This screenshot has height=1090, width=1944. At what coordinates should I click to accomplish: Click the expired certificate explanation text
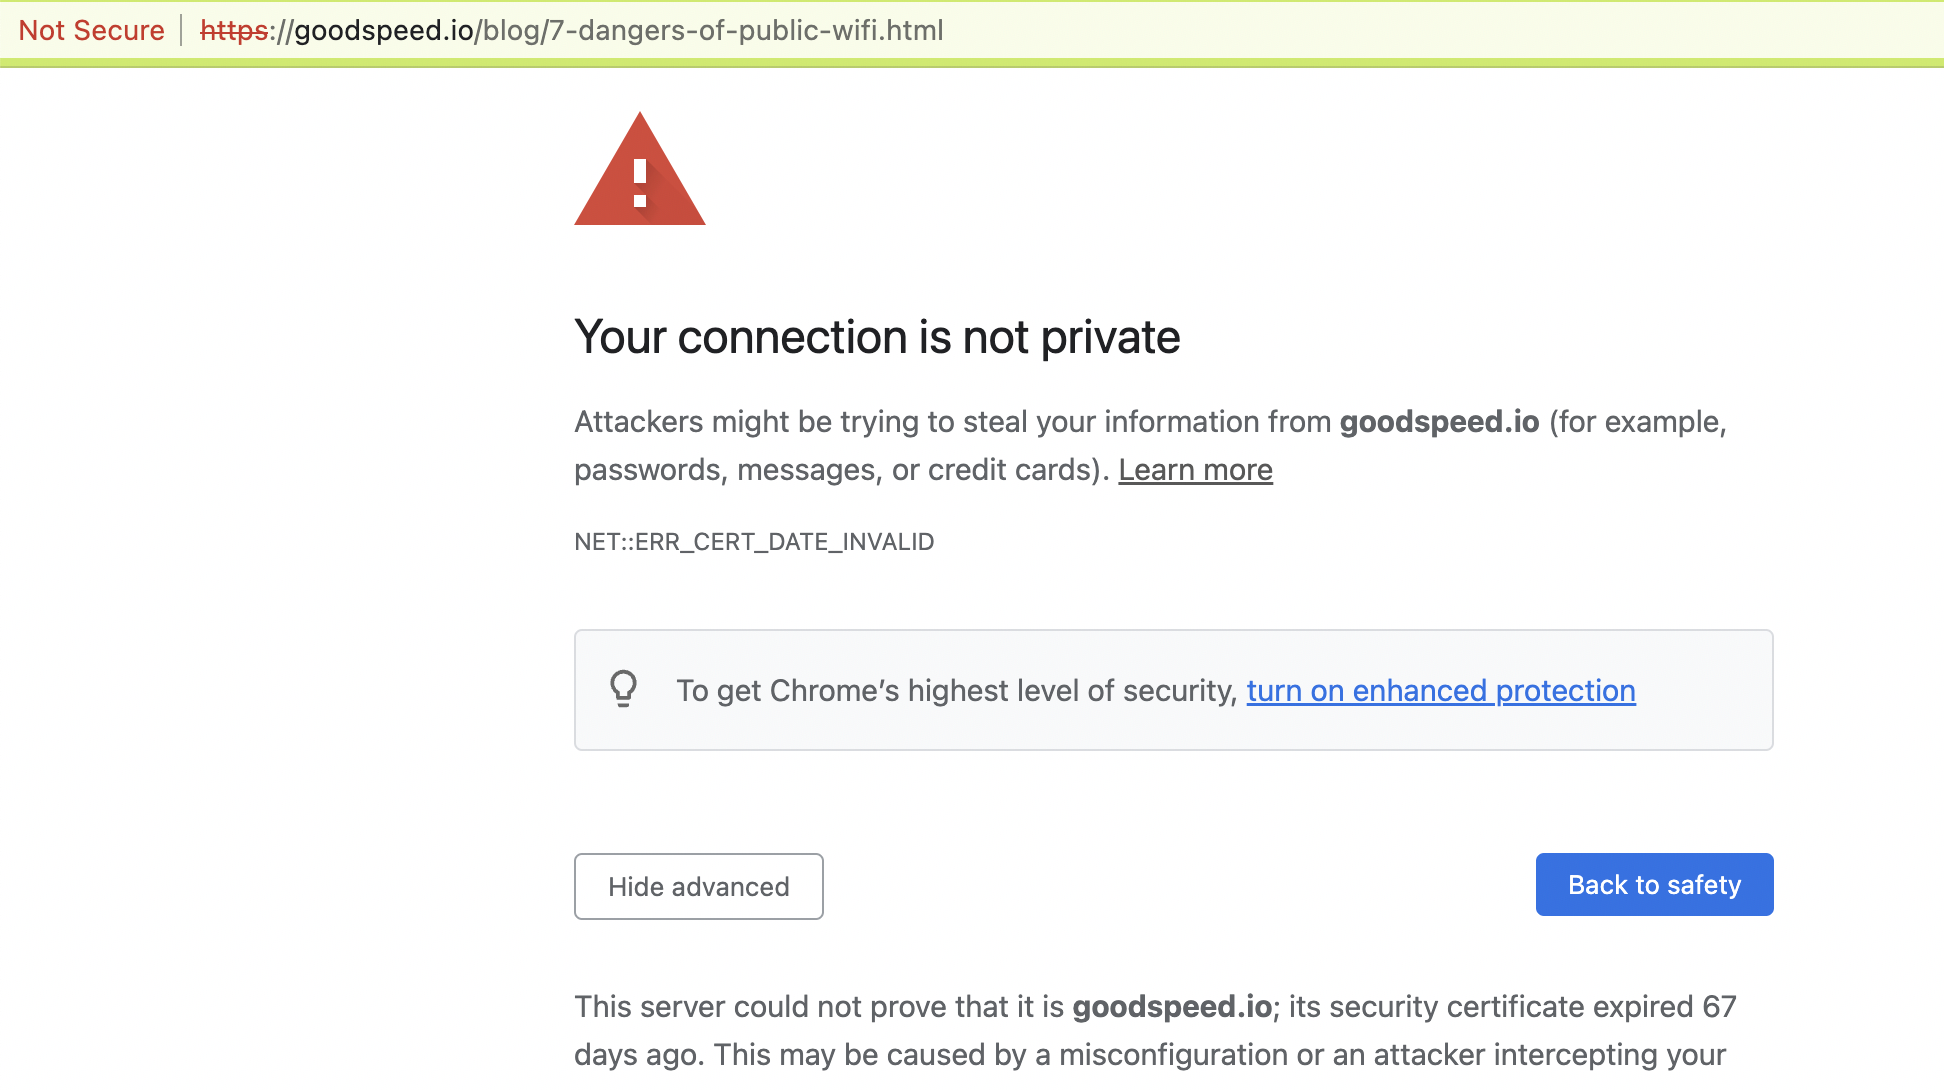(x=1150, y=1030)
